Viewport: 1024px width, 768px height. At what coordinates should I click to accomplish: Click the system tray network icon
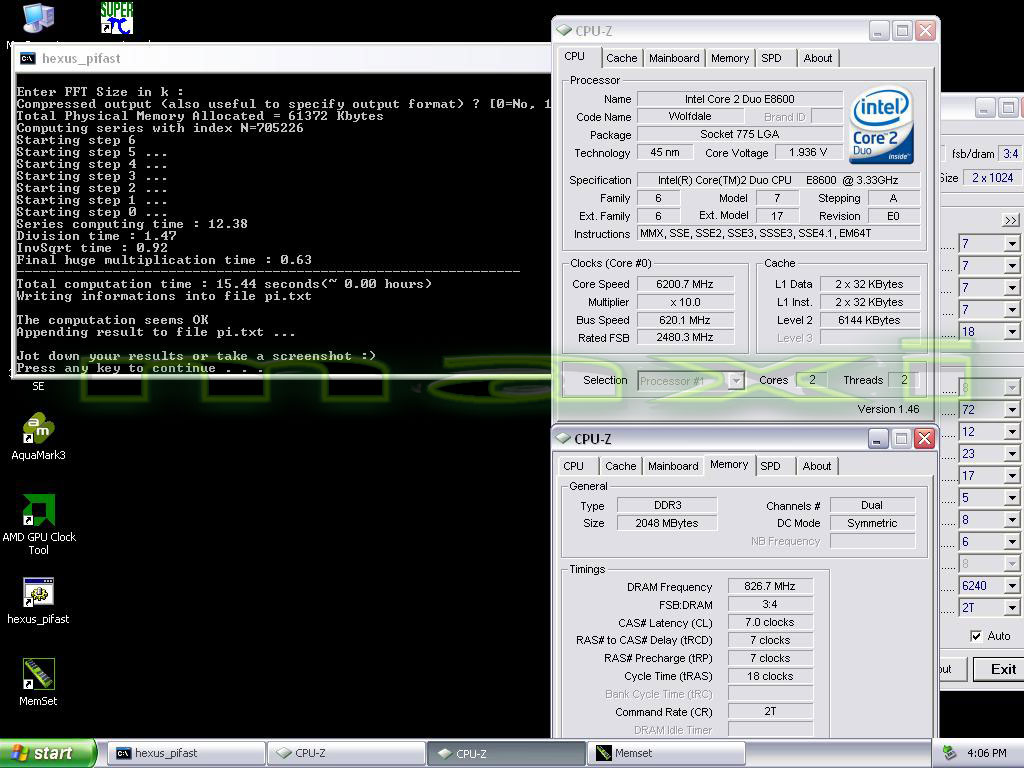950,753
